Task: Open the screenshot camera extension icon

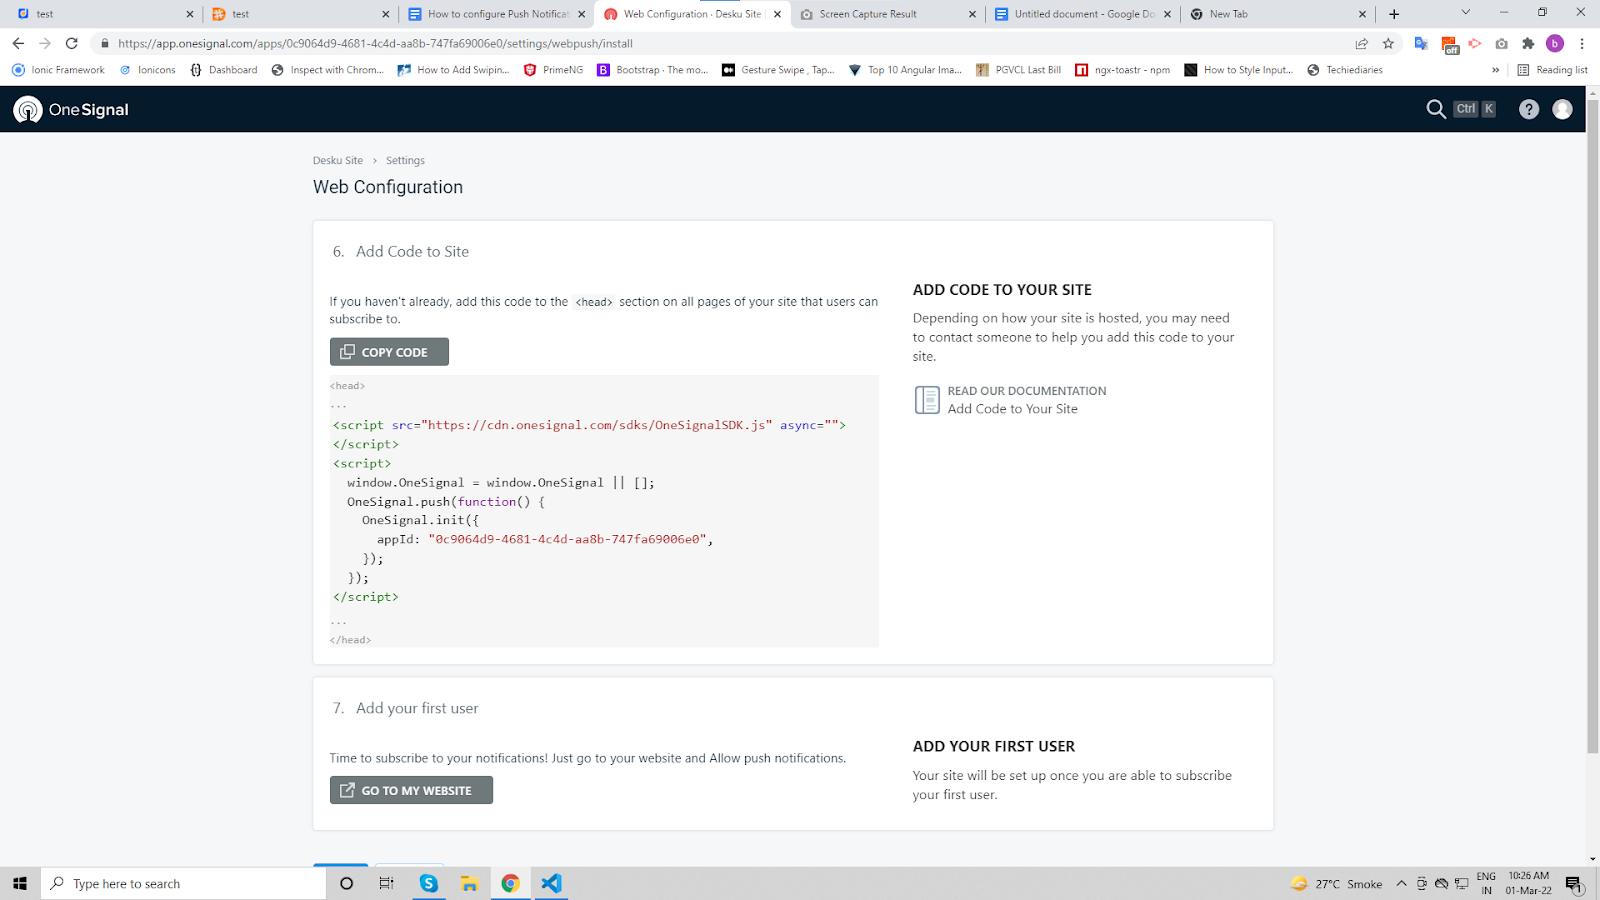Action: (1501, 43)
